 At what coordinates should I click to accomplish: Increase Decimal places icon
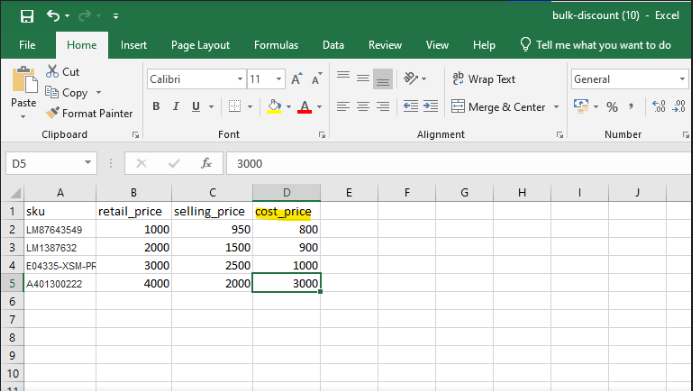pos(659,106)
